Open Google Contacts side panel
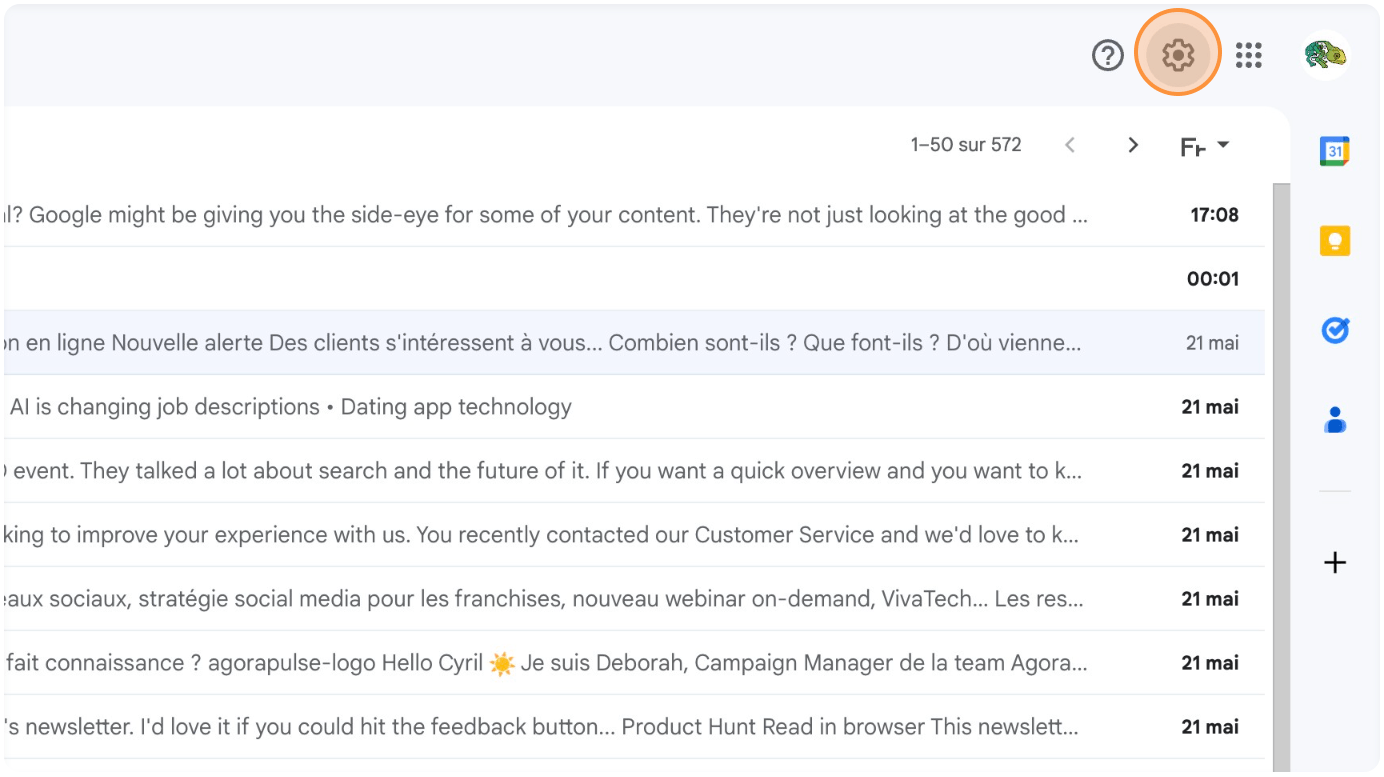 pos(1335,420)
